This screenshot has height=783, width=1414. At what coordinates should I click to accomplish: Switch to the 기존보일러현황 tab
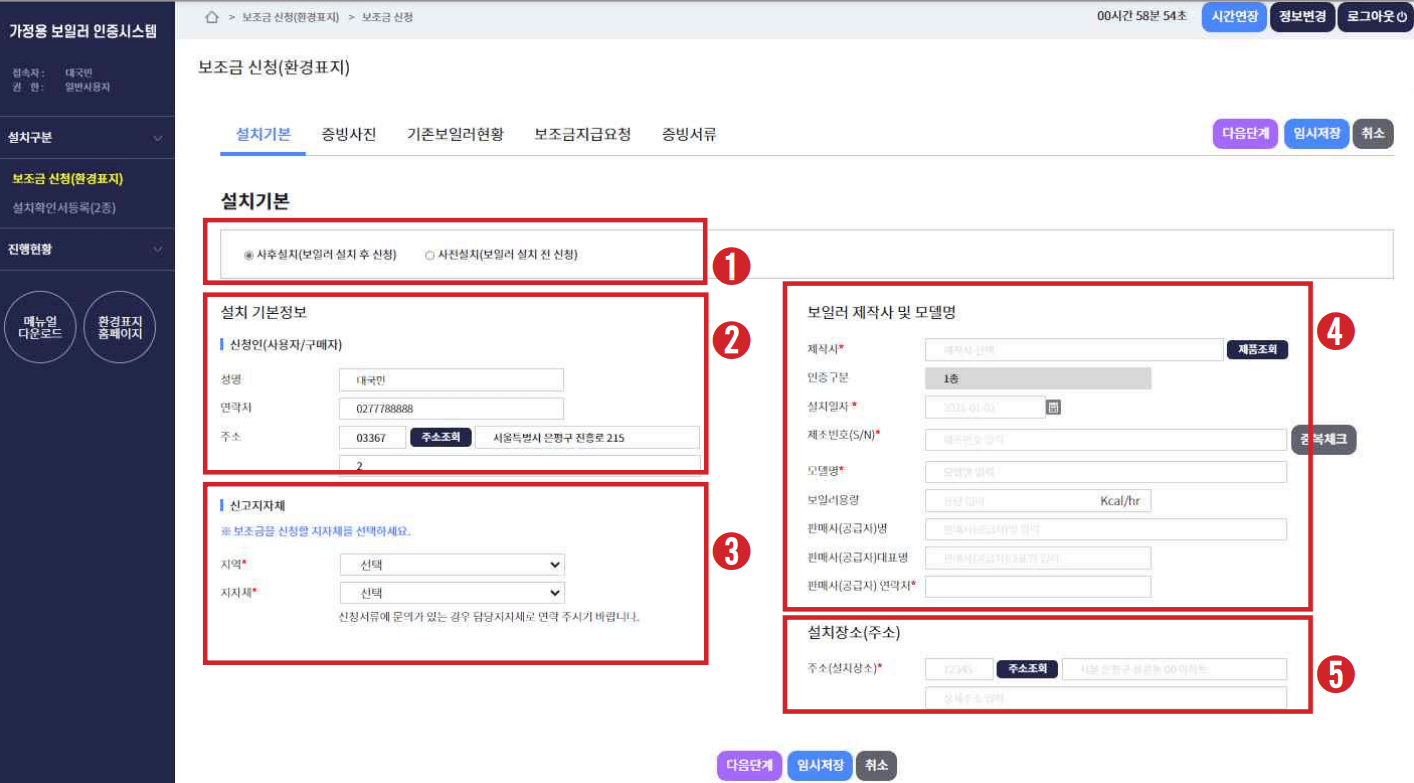[x=455, y=134]
